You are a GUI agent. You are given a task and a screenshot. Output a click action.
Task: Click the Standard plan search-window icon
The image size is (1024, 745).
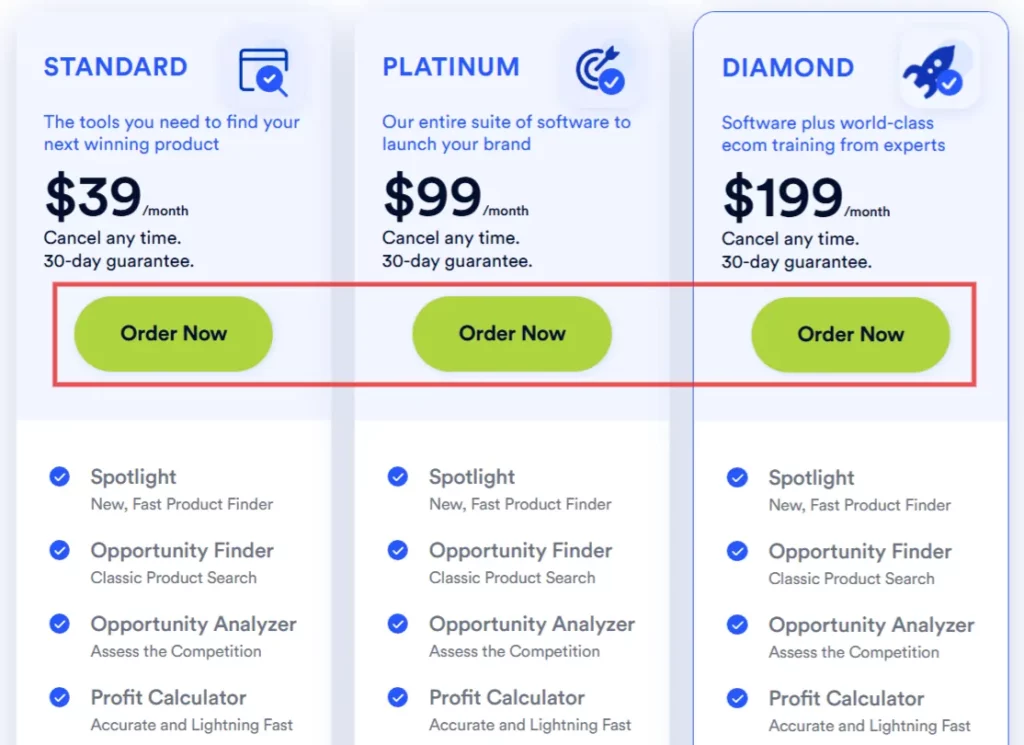tap(263, 72)
